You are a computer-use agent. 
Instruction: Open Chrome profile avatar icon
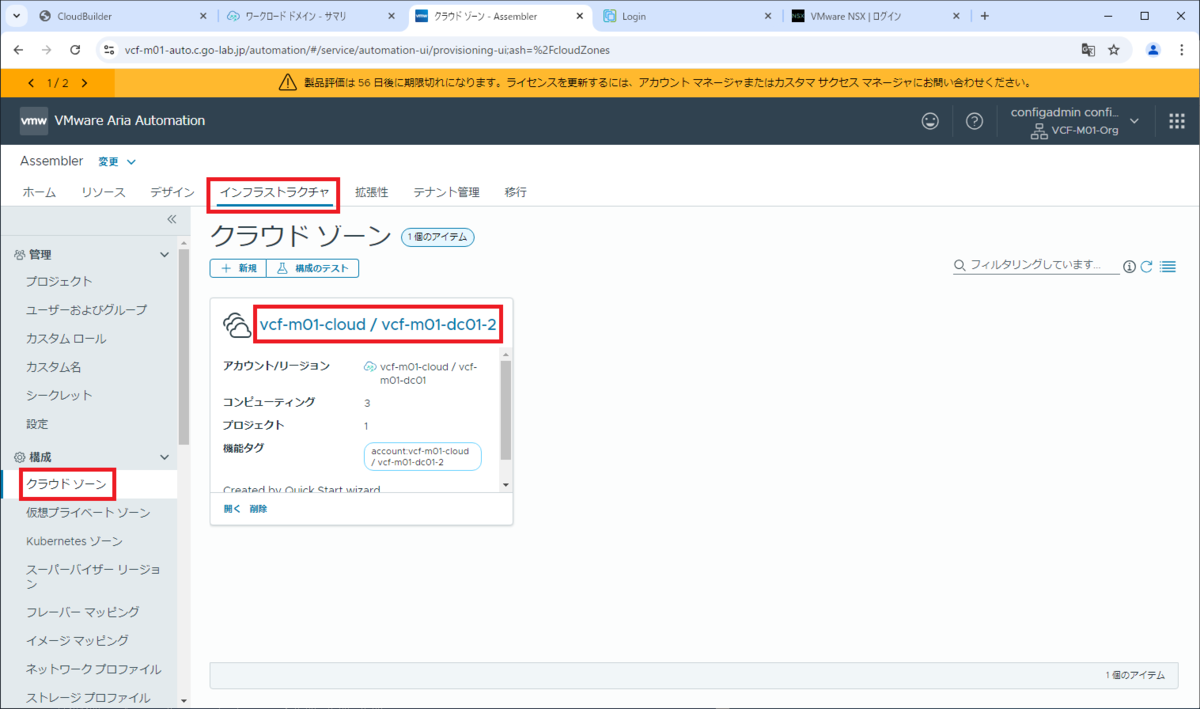coord(1153,50)
